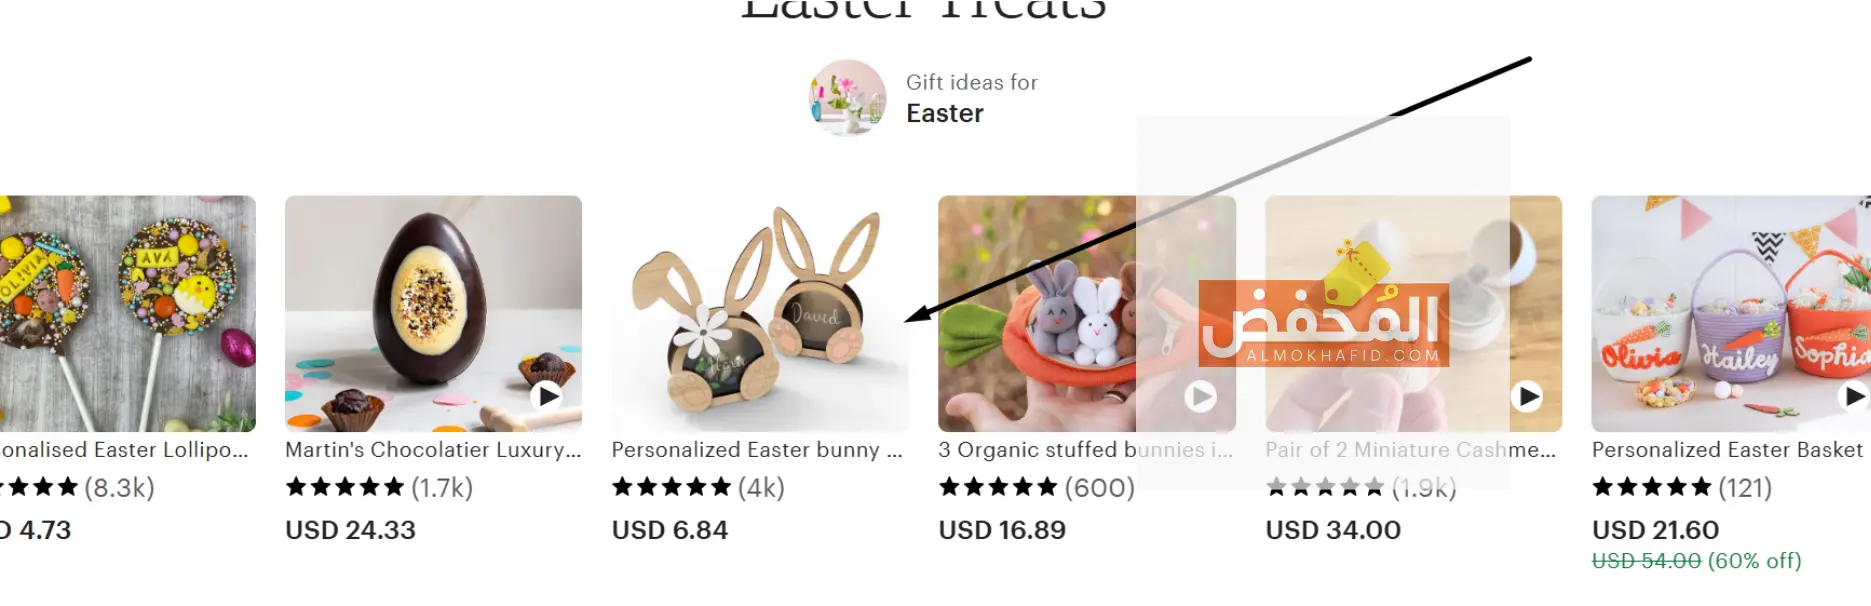
Task: Open the Easter baskets product photo
Action: [x=1731, y=313]
